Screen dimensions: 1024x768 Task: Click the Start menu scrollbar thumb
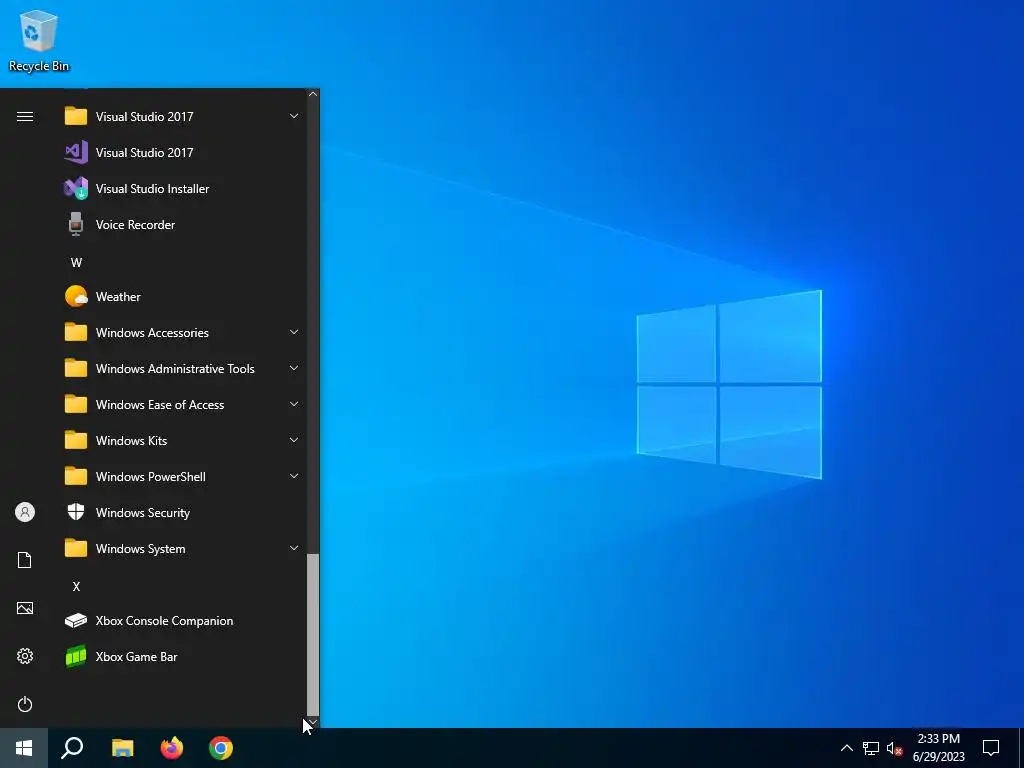click(x=313, y=634)
